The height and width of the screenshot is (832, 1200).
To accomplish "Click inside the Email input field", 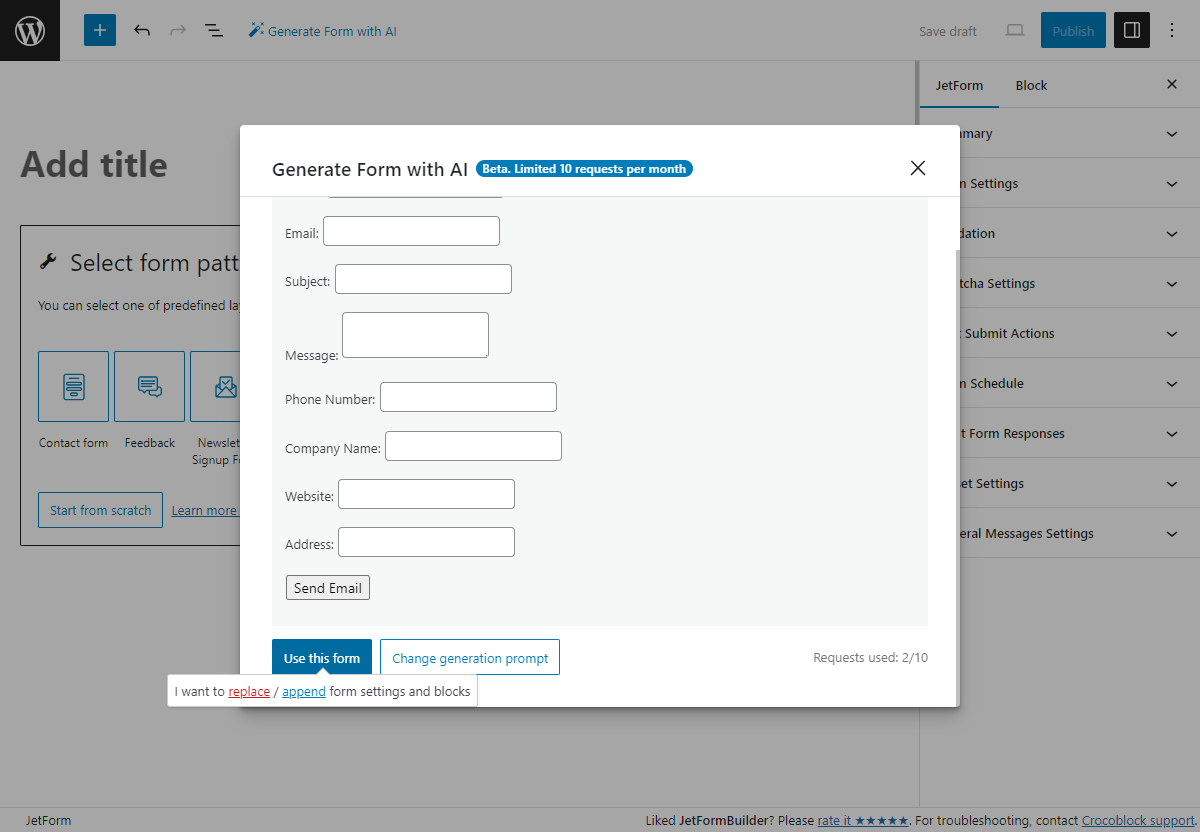I will coord(410,230).
